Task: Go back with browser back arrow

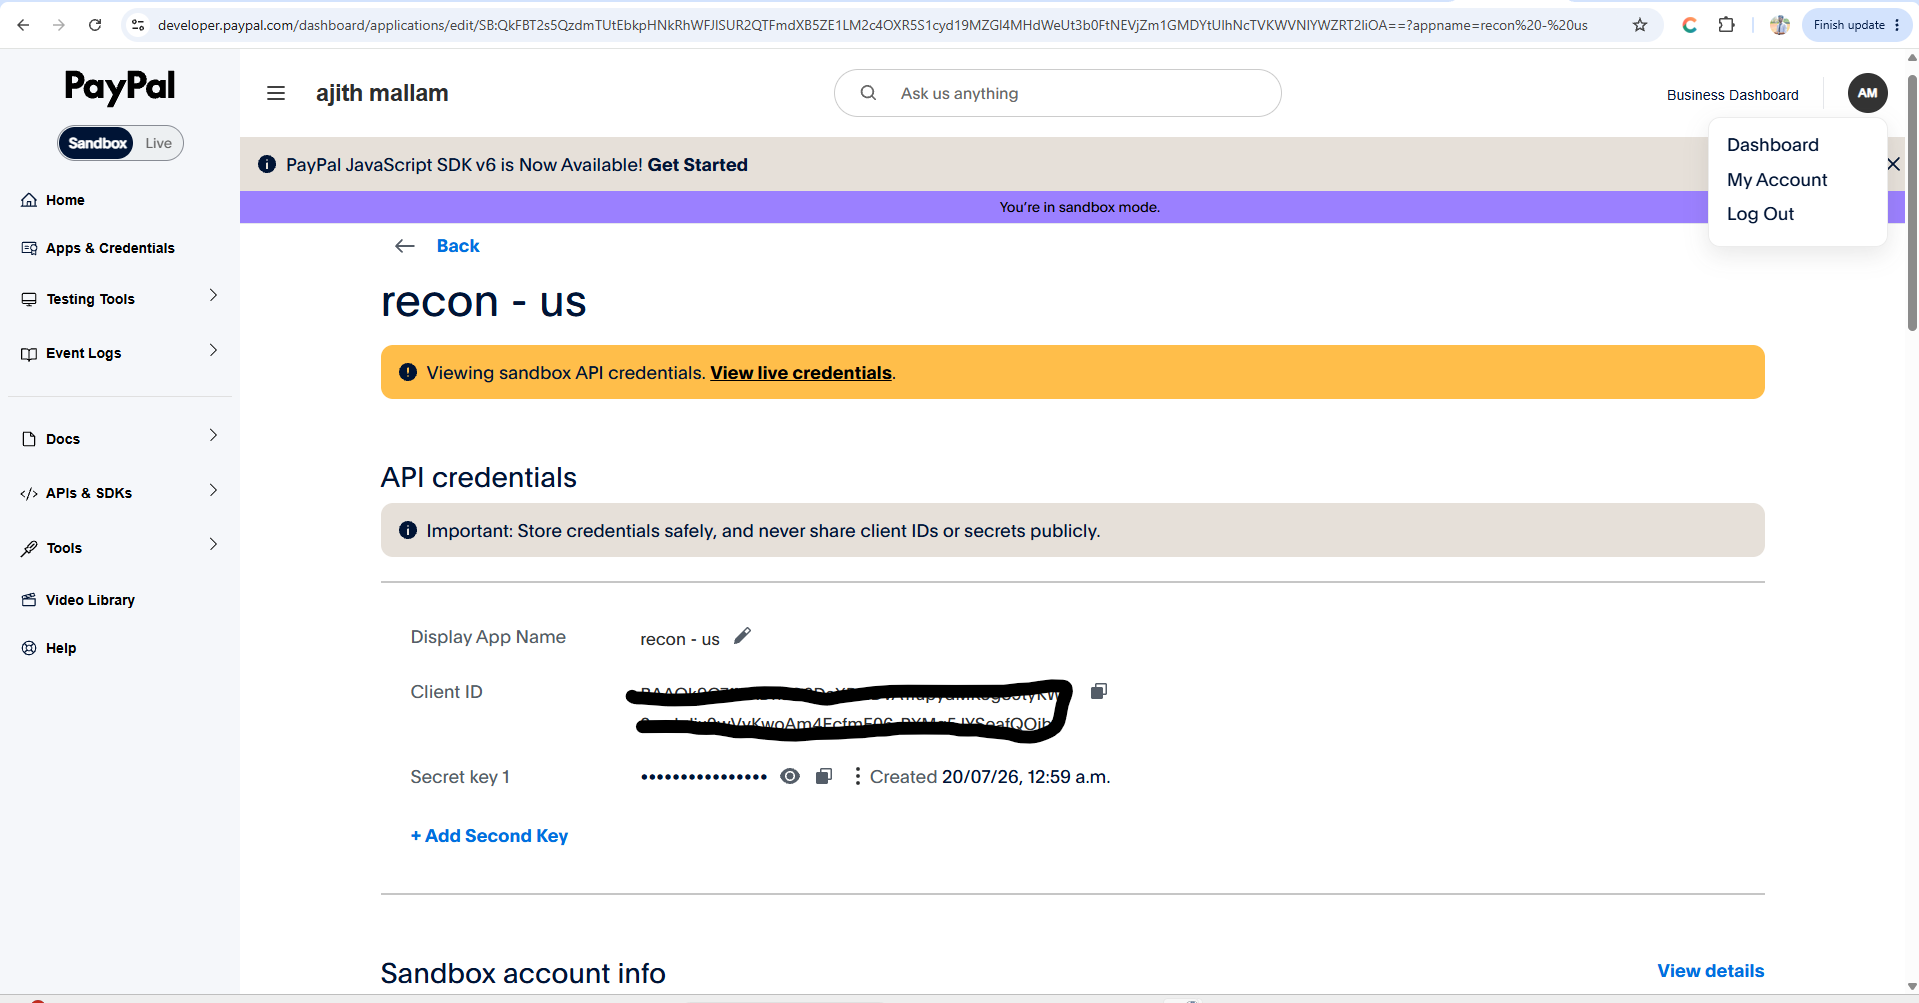Action: coord(22,25)
